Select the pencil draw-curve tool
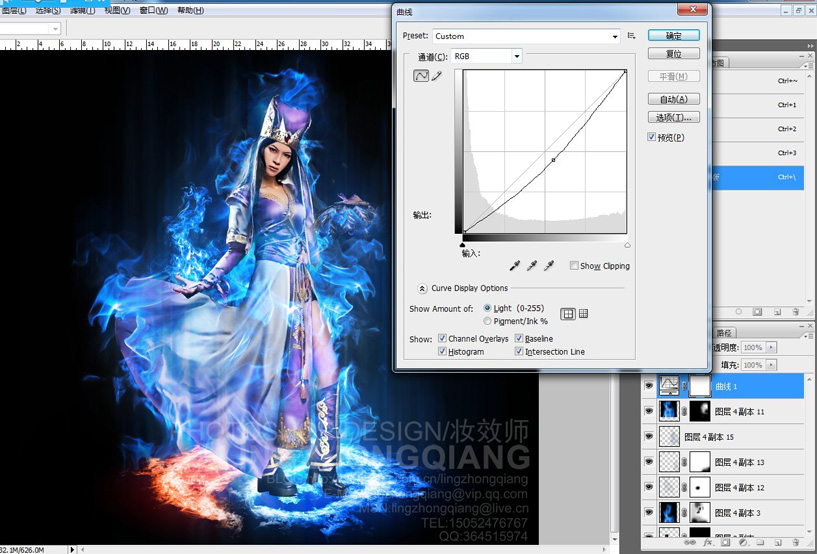 pyautogui.click(x=437, y=76)
